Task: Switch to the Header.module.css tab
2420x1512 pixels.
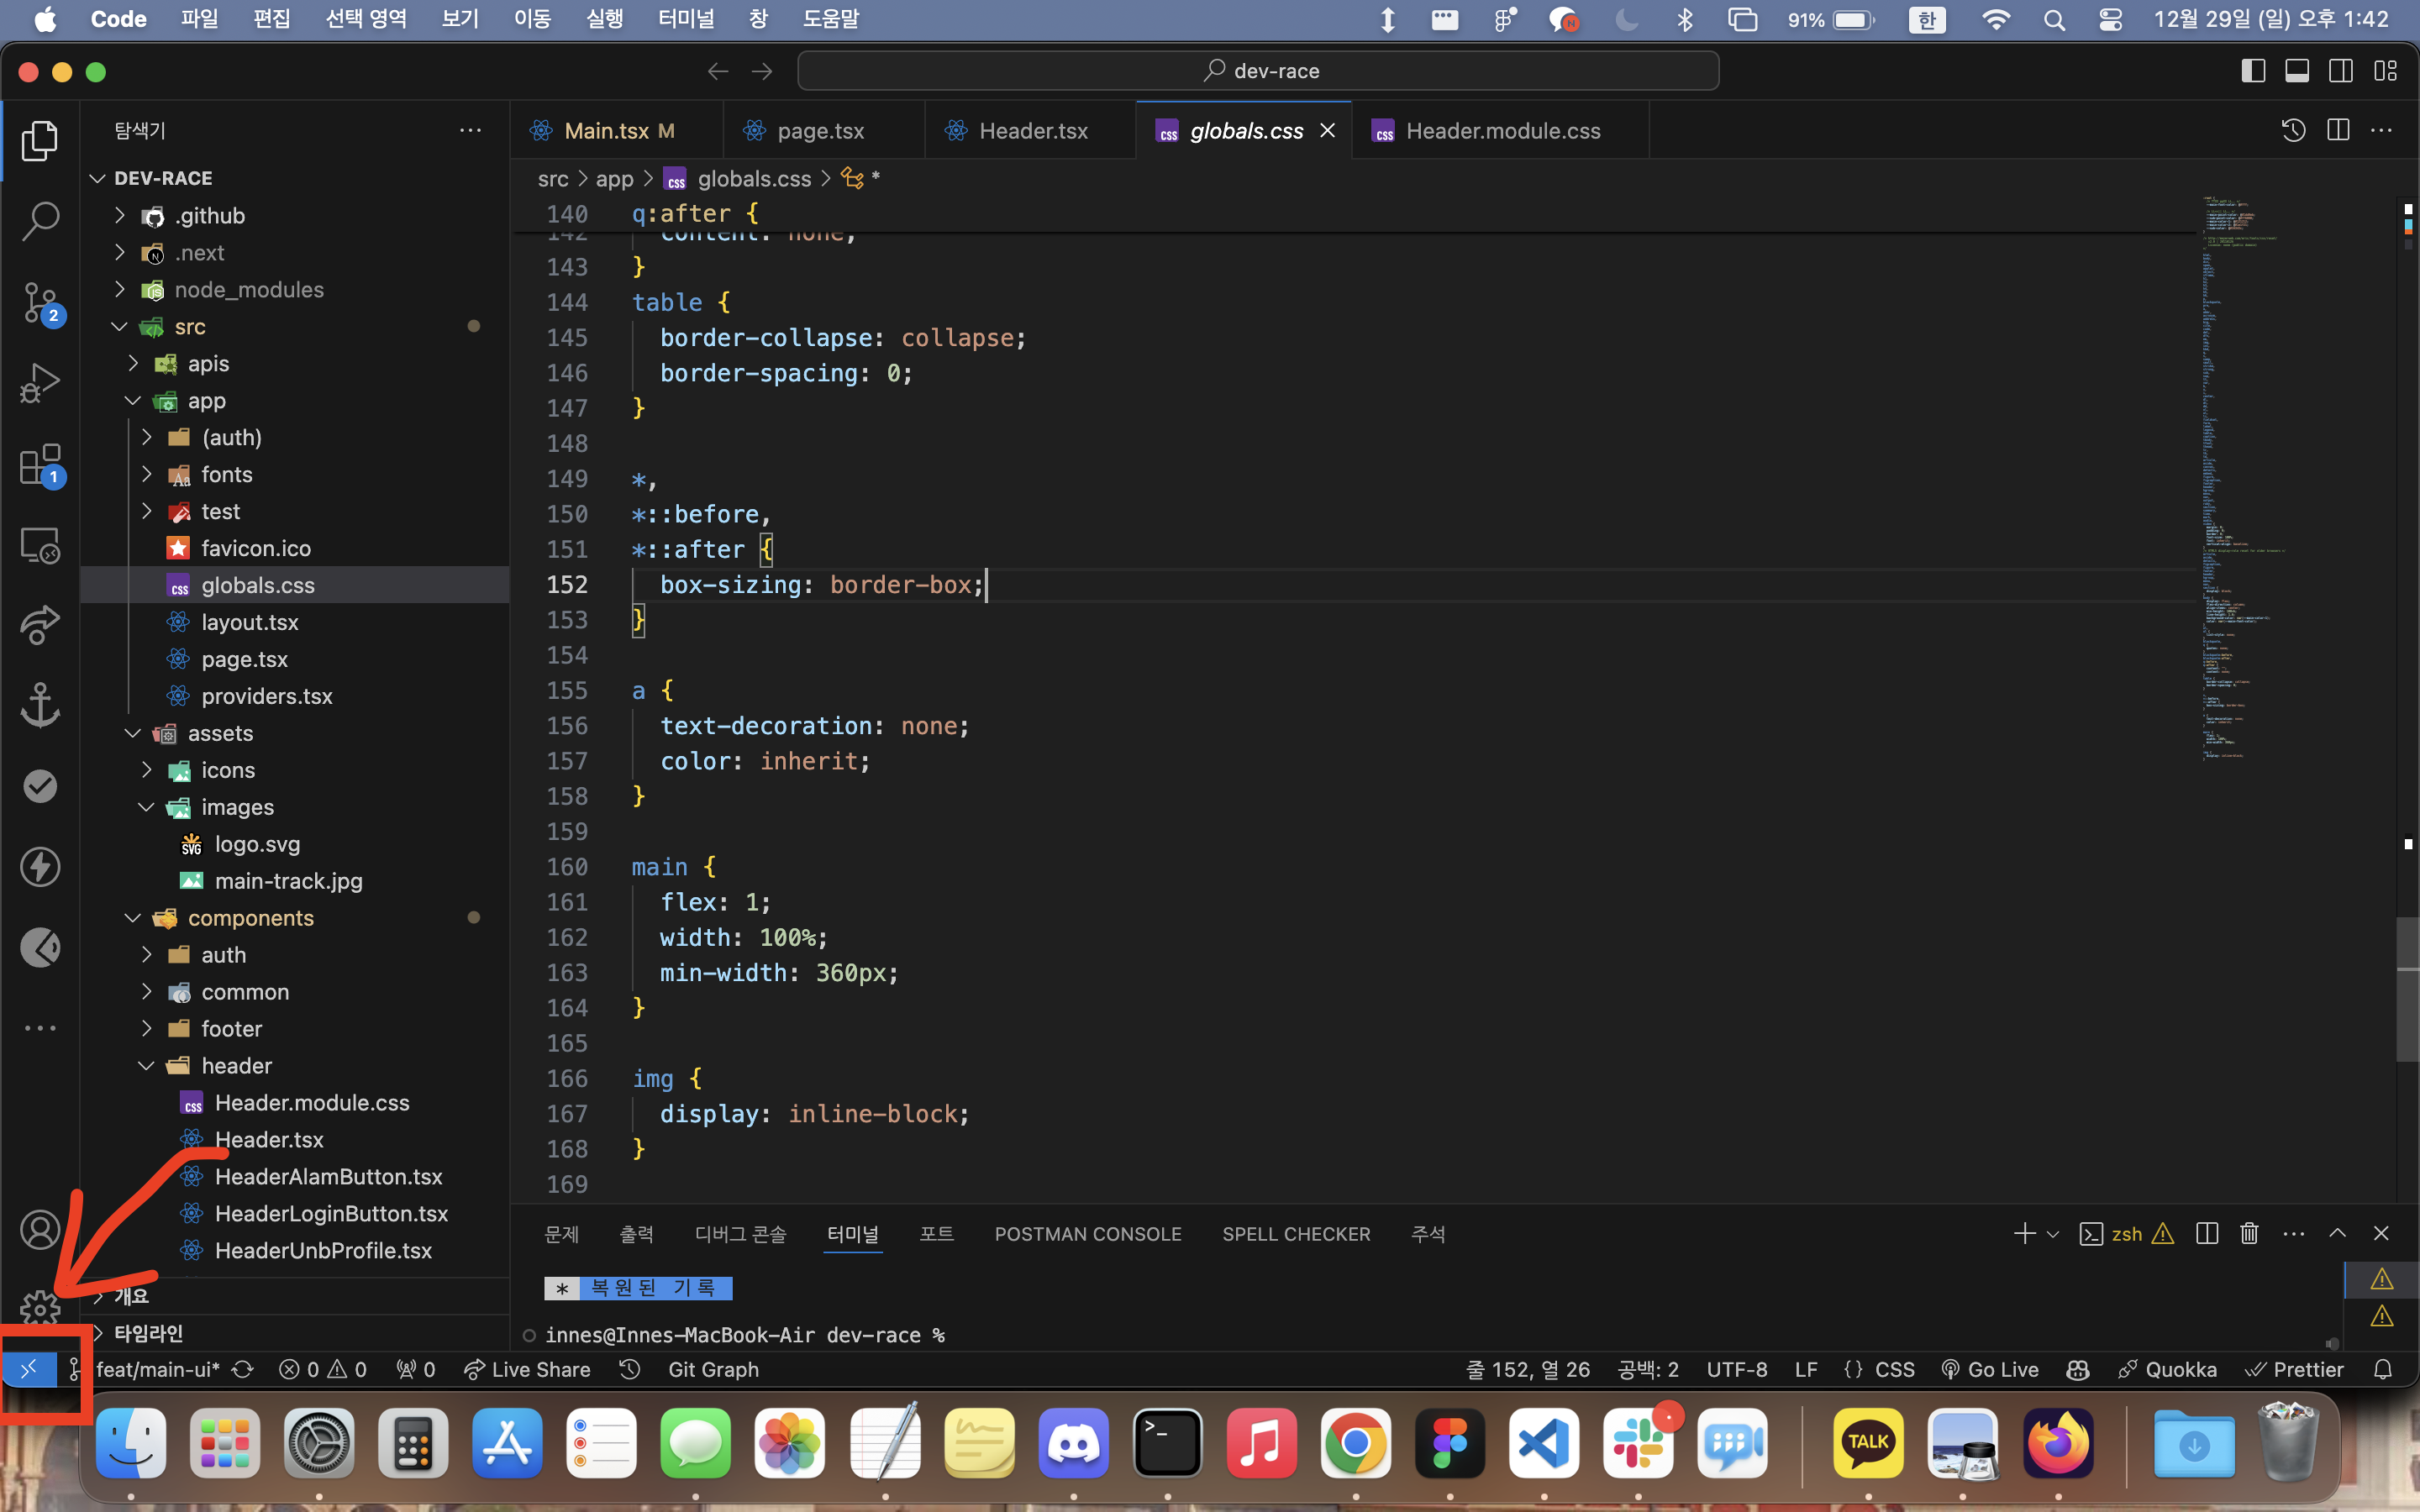Action: click(1500, 131)
